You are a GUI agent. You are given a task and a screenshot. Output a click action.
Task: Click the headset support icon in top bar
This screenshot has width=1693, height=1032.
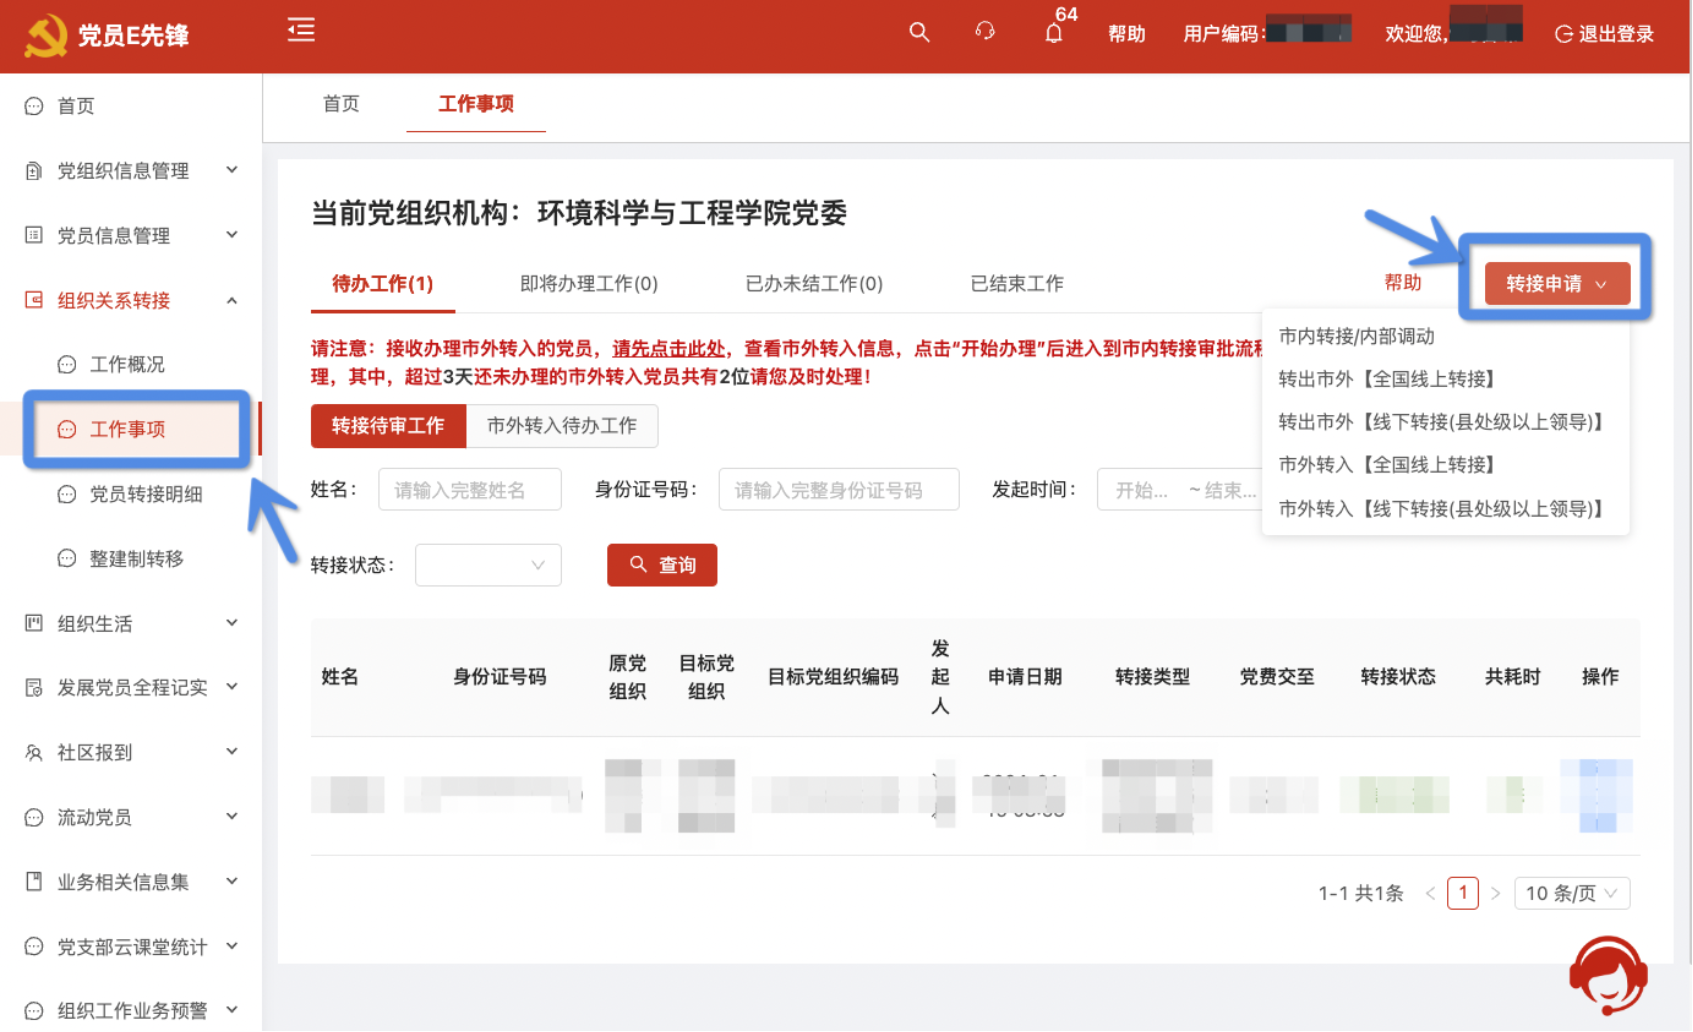[985, 32]
